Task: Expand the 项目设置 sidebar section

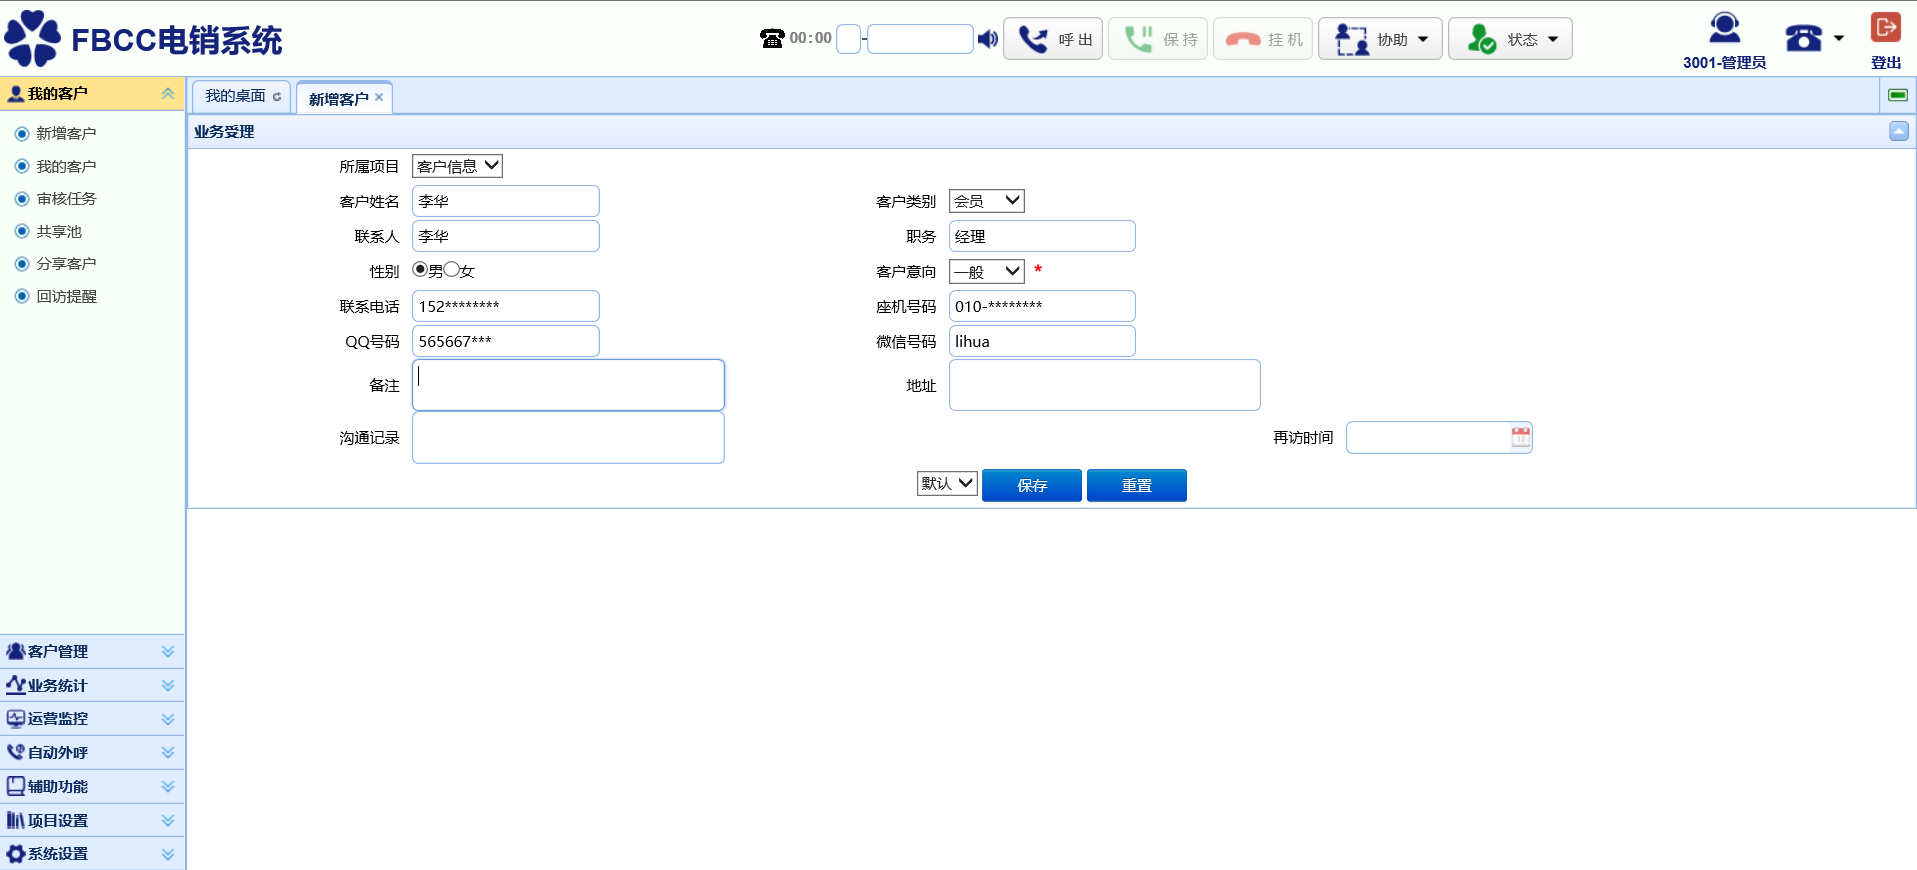Action: tap(92, 820)
